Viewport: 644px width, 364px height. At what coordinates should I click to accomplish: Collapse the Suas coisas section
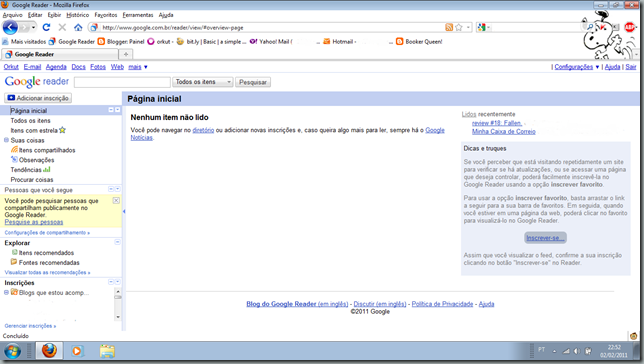(x=6, y=140)
